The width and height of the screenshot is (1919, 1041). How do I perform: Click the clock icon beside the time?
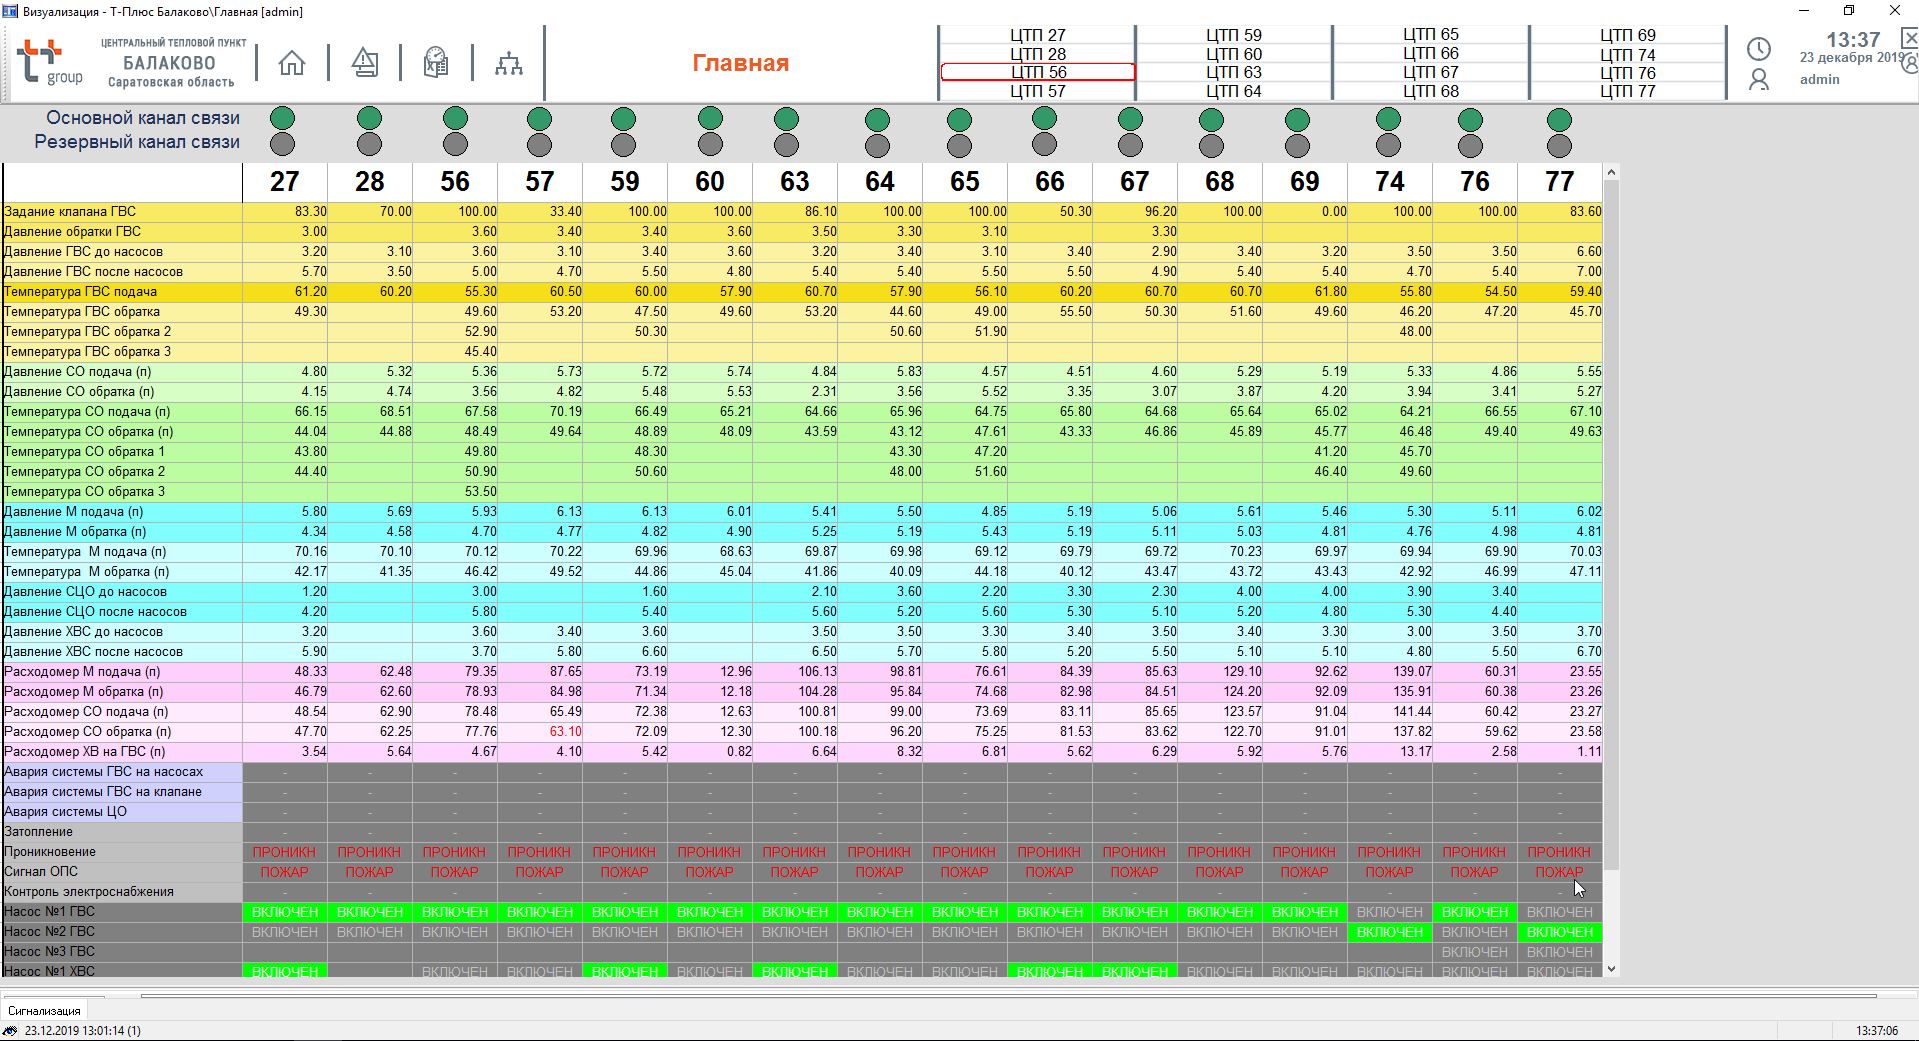[1758, 49]
